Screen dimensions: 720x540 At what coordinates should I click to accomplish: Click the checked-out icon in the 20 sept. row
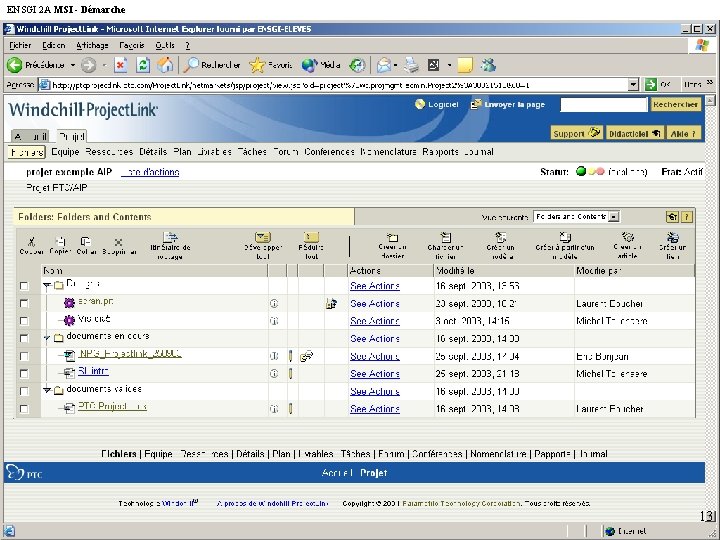coord(331,304)
